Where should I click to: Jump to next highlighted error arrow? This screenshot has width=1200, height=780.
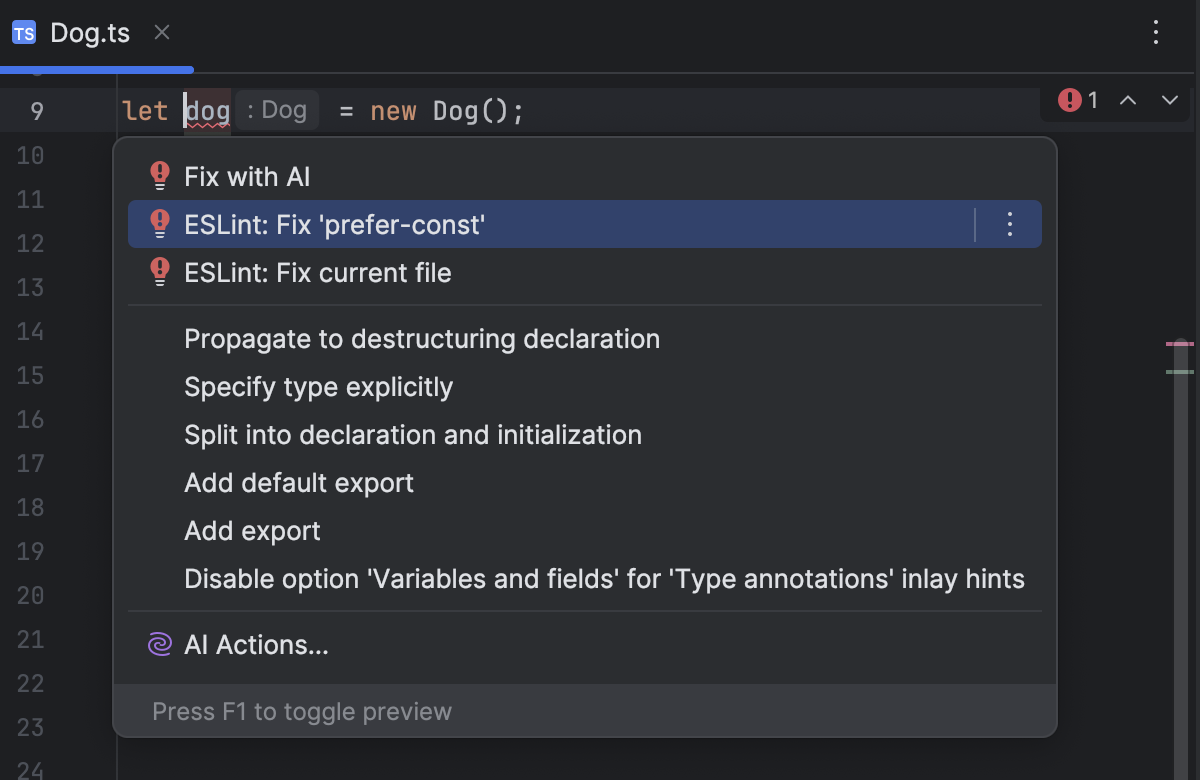pos(1170,100)
